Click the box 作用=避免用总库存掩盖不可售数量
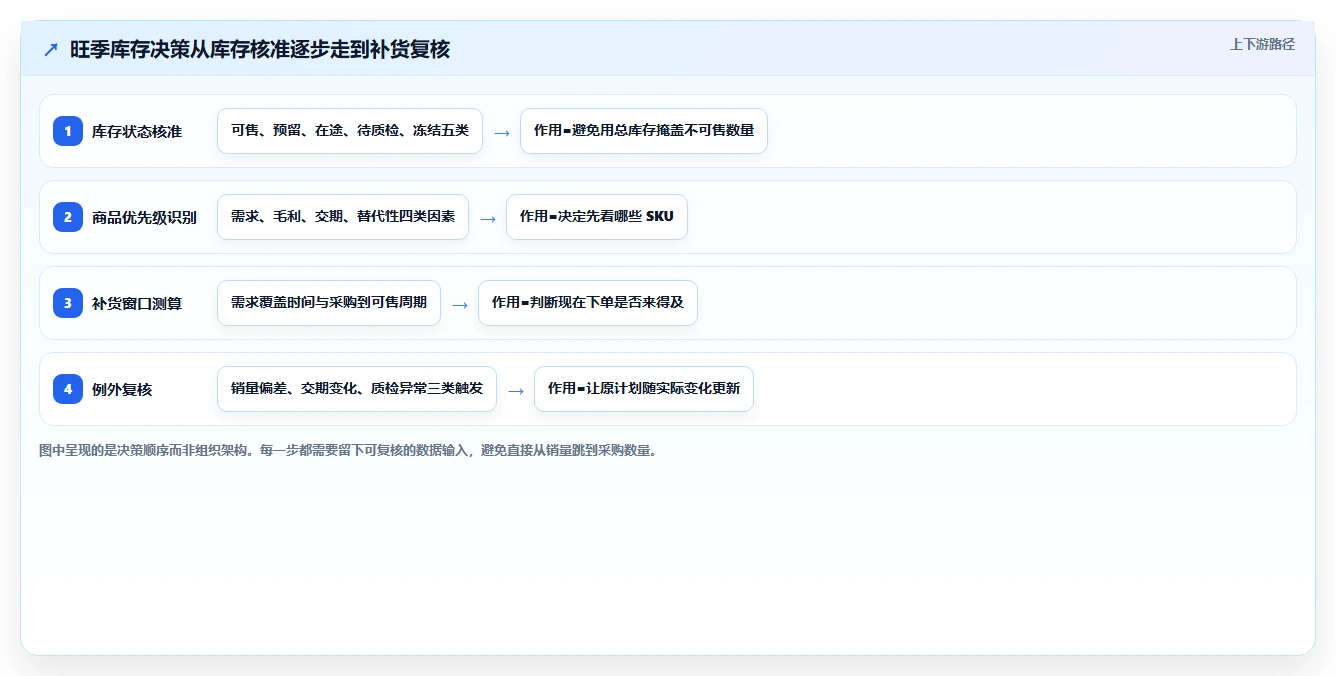This screenshot has width=1336, height=676. point(644,131)
